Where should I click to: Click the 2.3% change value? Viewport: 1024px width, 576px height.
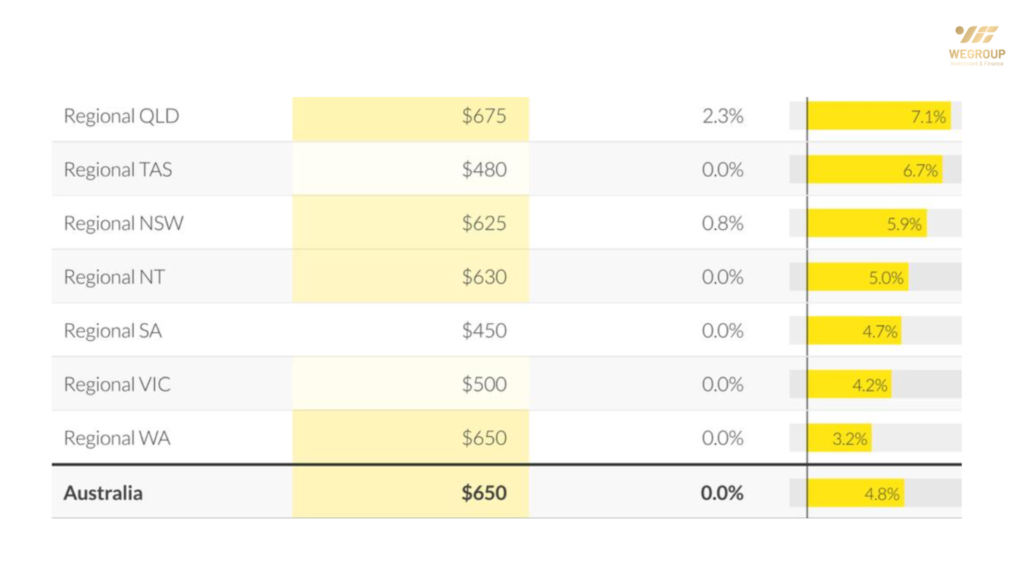[x=722, y=116]
